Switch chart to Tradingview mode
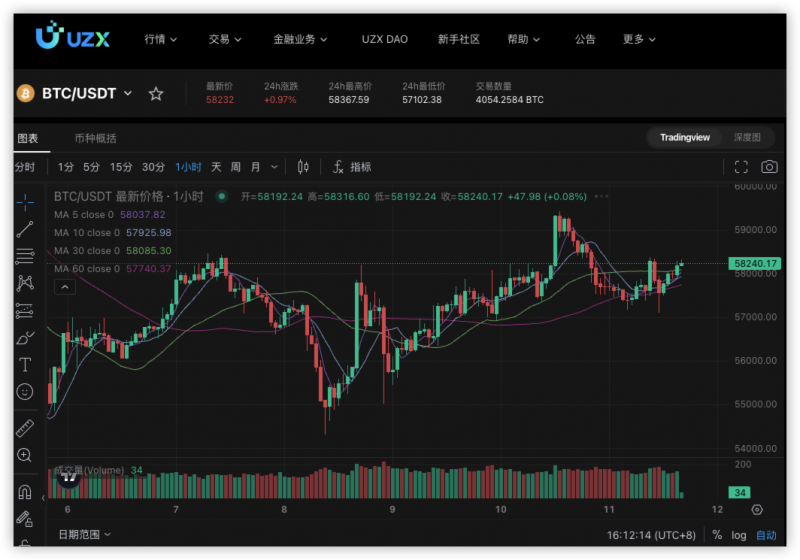The width and height of the screenshot is (800, 560). tap(685, 137)
